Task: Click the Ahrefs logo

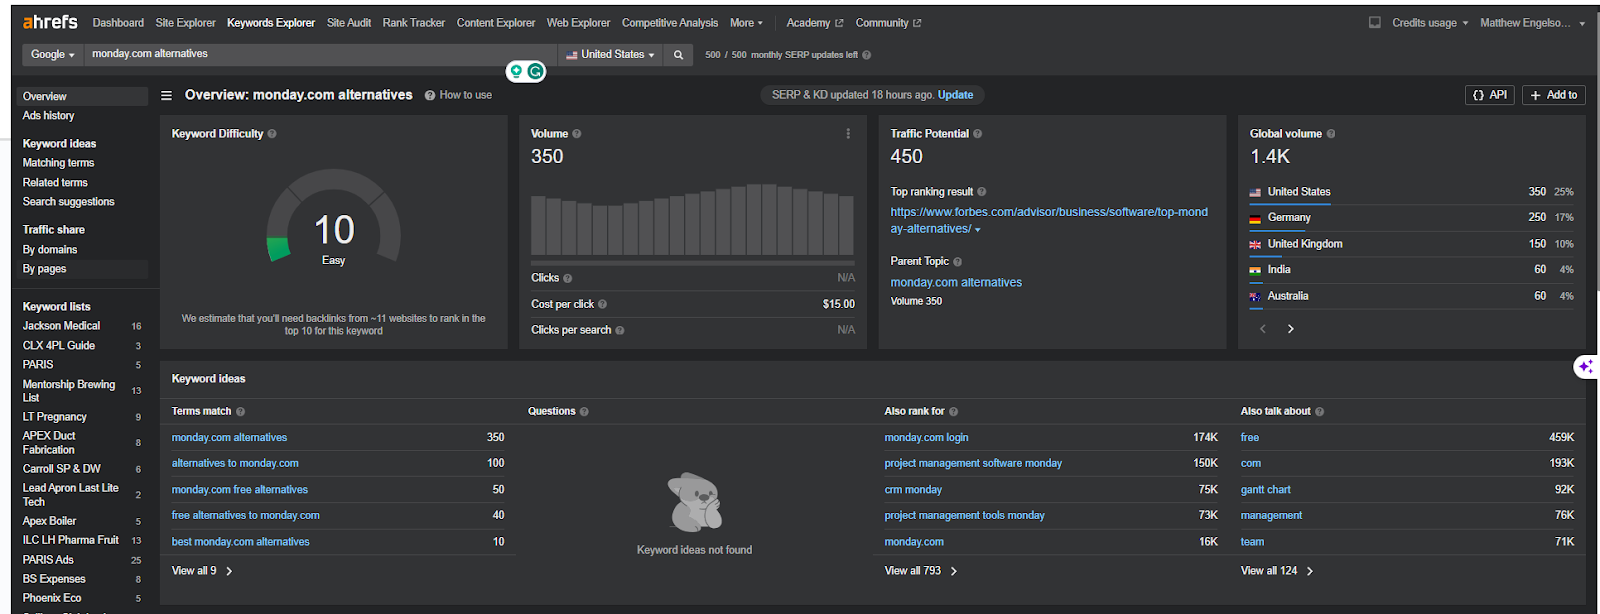Action: tap(50, 22)
